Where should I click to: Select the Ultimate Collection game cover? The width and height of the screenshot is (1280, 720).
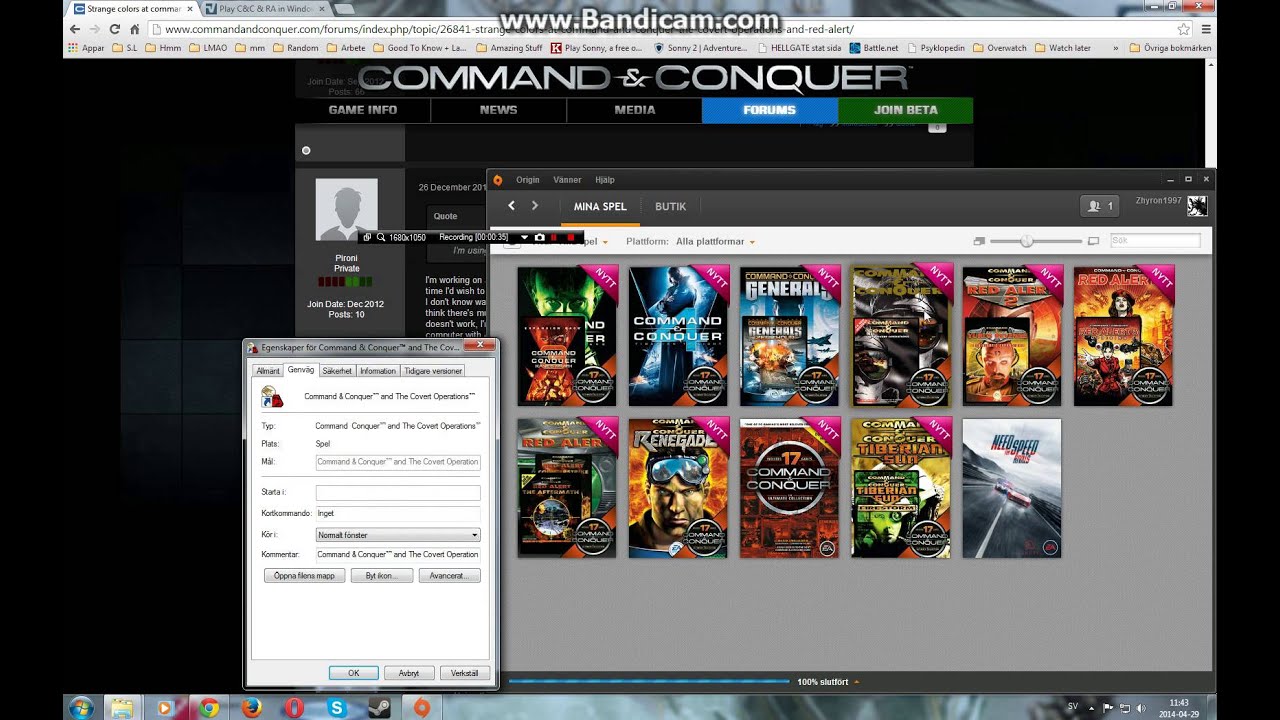tap(790, 488)
